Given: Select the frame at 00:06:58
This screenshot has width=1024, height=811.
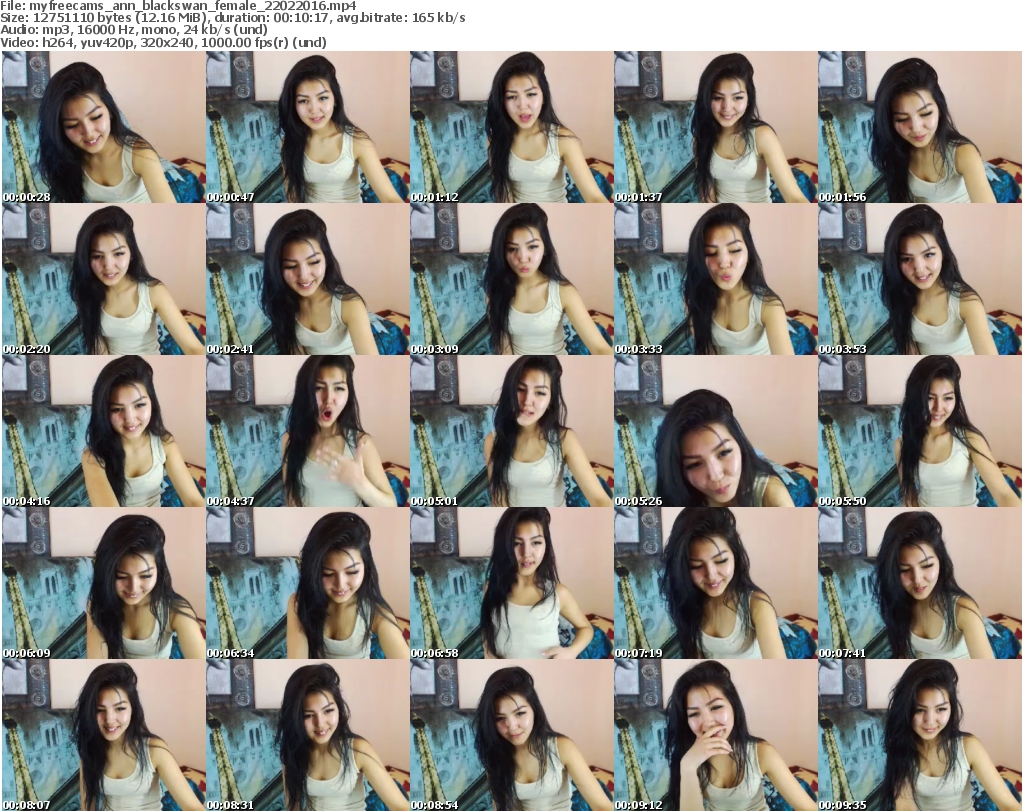Looking at the screenshot, I should [511, 583].
